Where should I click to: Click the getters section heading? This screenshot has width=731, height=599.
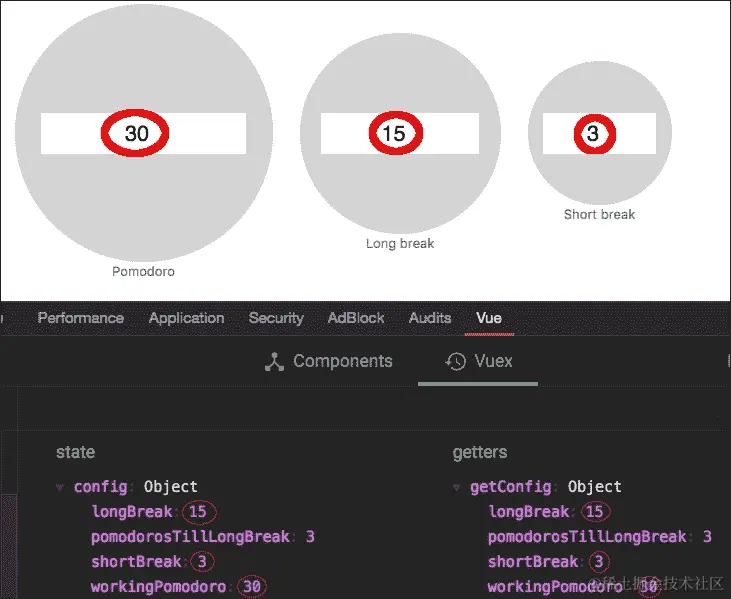[x=480, y=452]
